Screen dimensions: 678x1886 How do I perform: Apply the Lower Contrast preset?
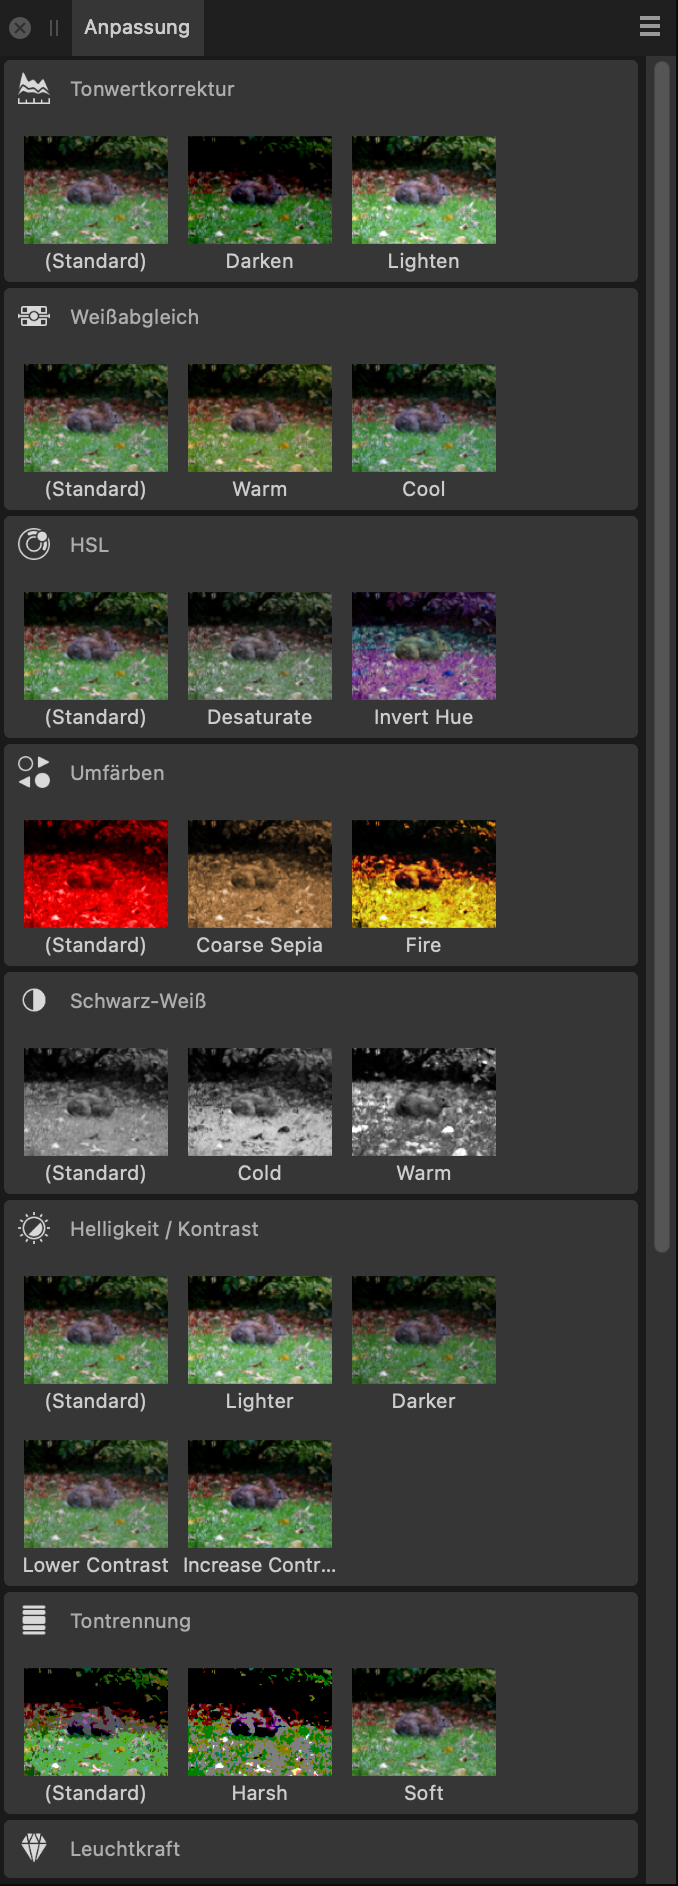[96, 1494]
